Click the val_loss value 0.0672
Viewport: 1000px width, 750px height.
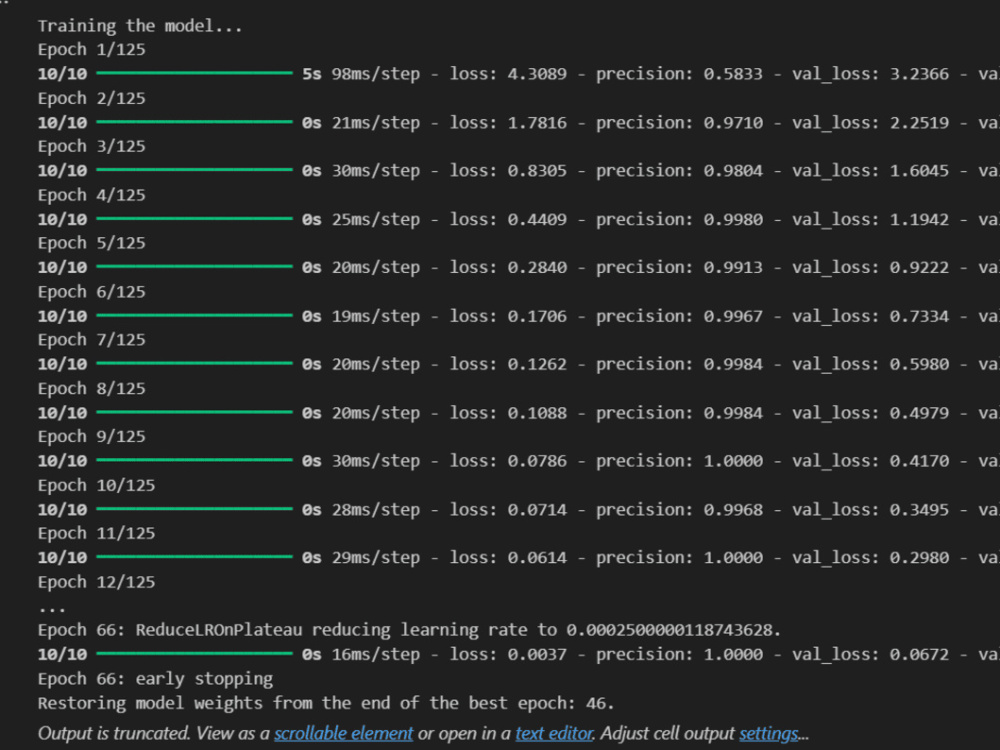[x=920, y=654]
